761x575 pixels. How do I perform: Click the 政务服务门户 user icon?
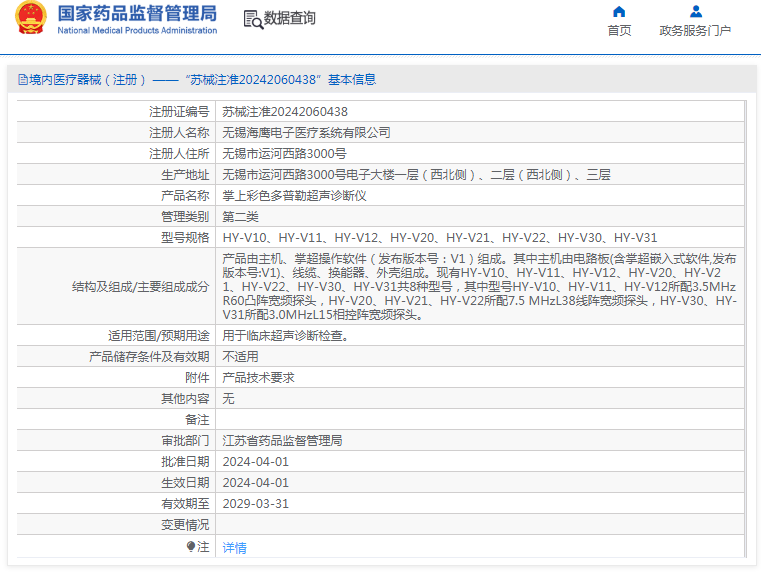click(x=695, y=11)
